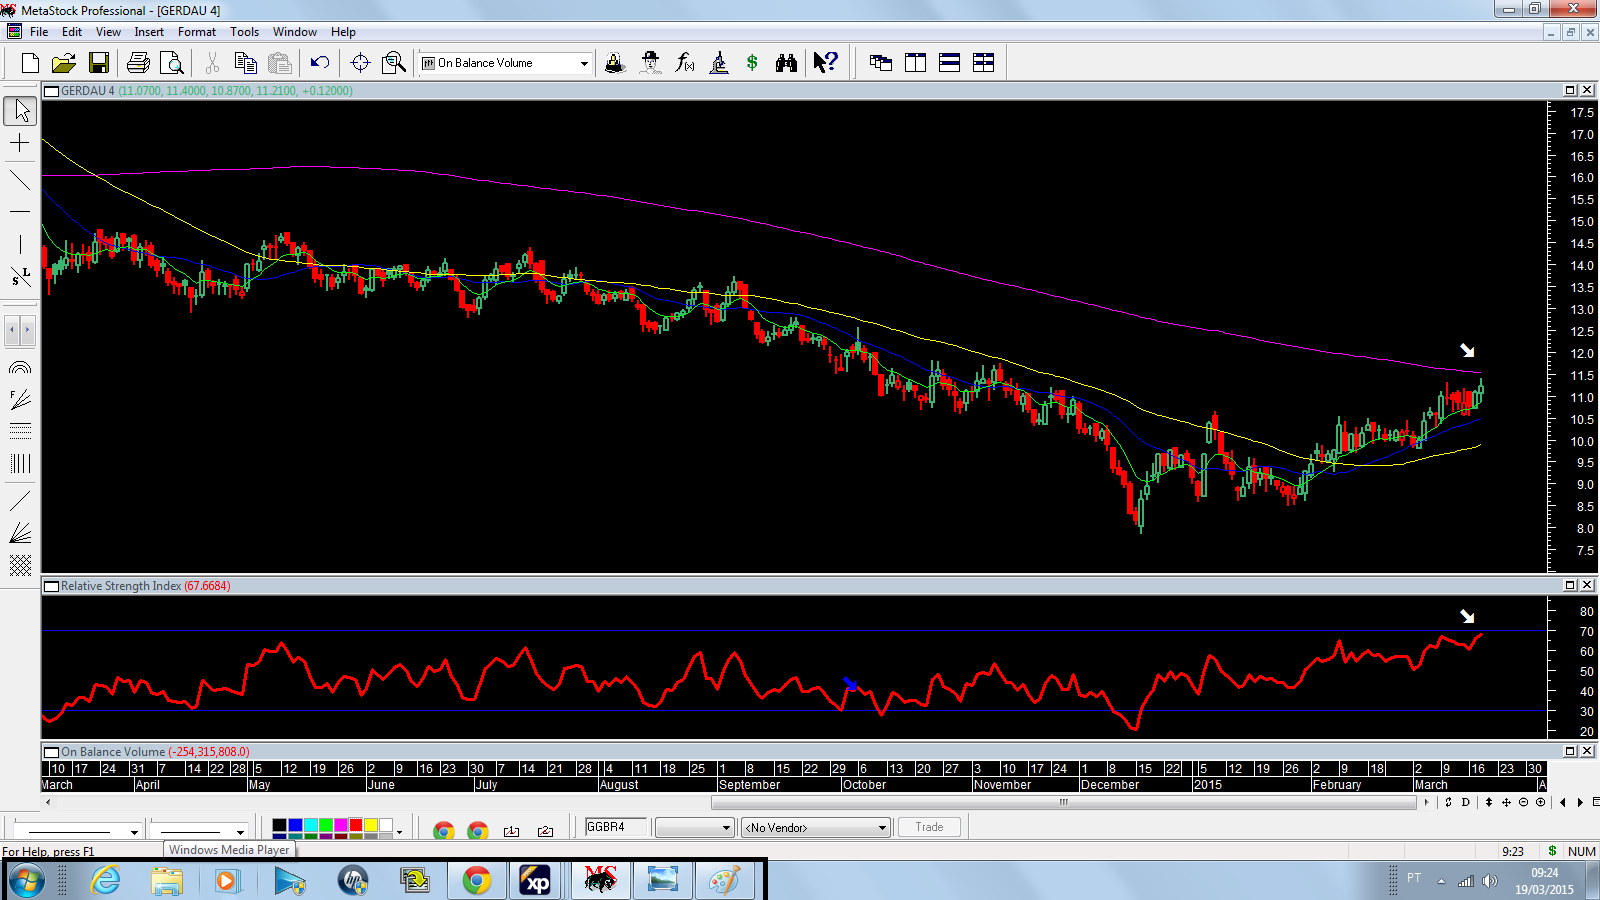This screenshot has height=900, width=1600.
Task: Select the arrow pointer tool
Action: tap(20, 110)
